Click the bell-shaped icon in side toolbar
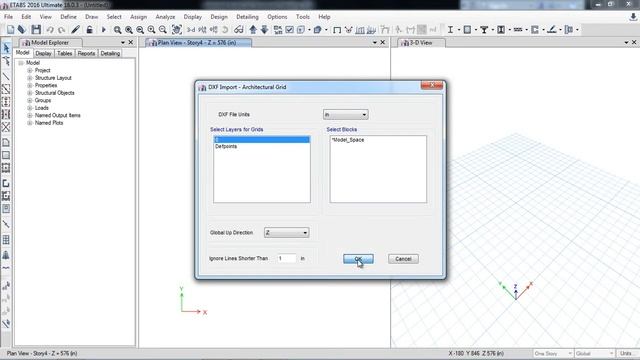Image resolution: width=640 pixels, height=360 pixels. coord(6,255)
